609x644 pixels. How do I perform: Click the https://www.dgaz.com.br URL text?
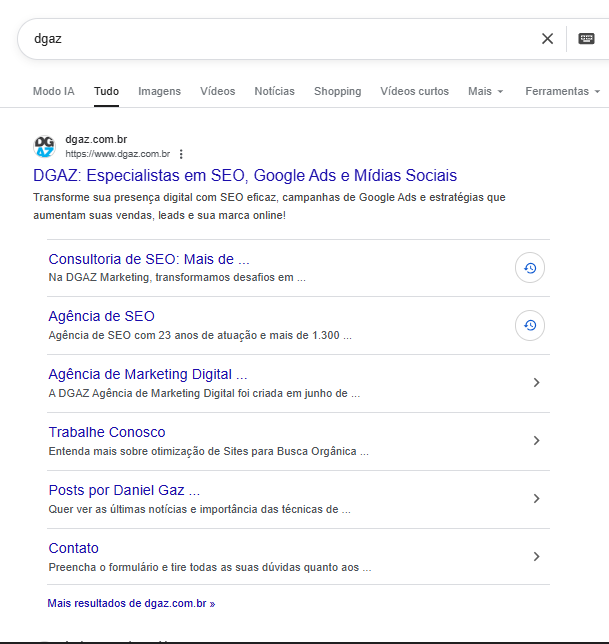click(117, 154)
